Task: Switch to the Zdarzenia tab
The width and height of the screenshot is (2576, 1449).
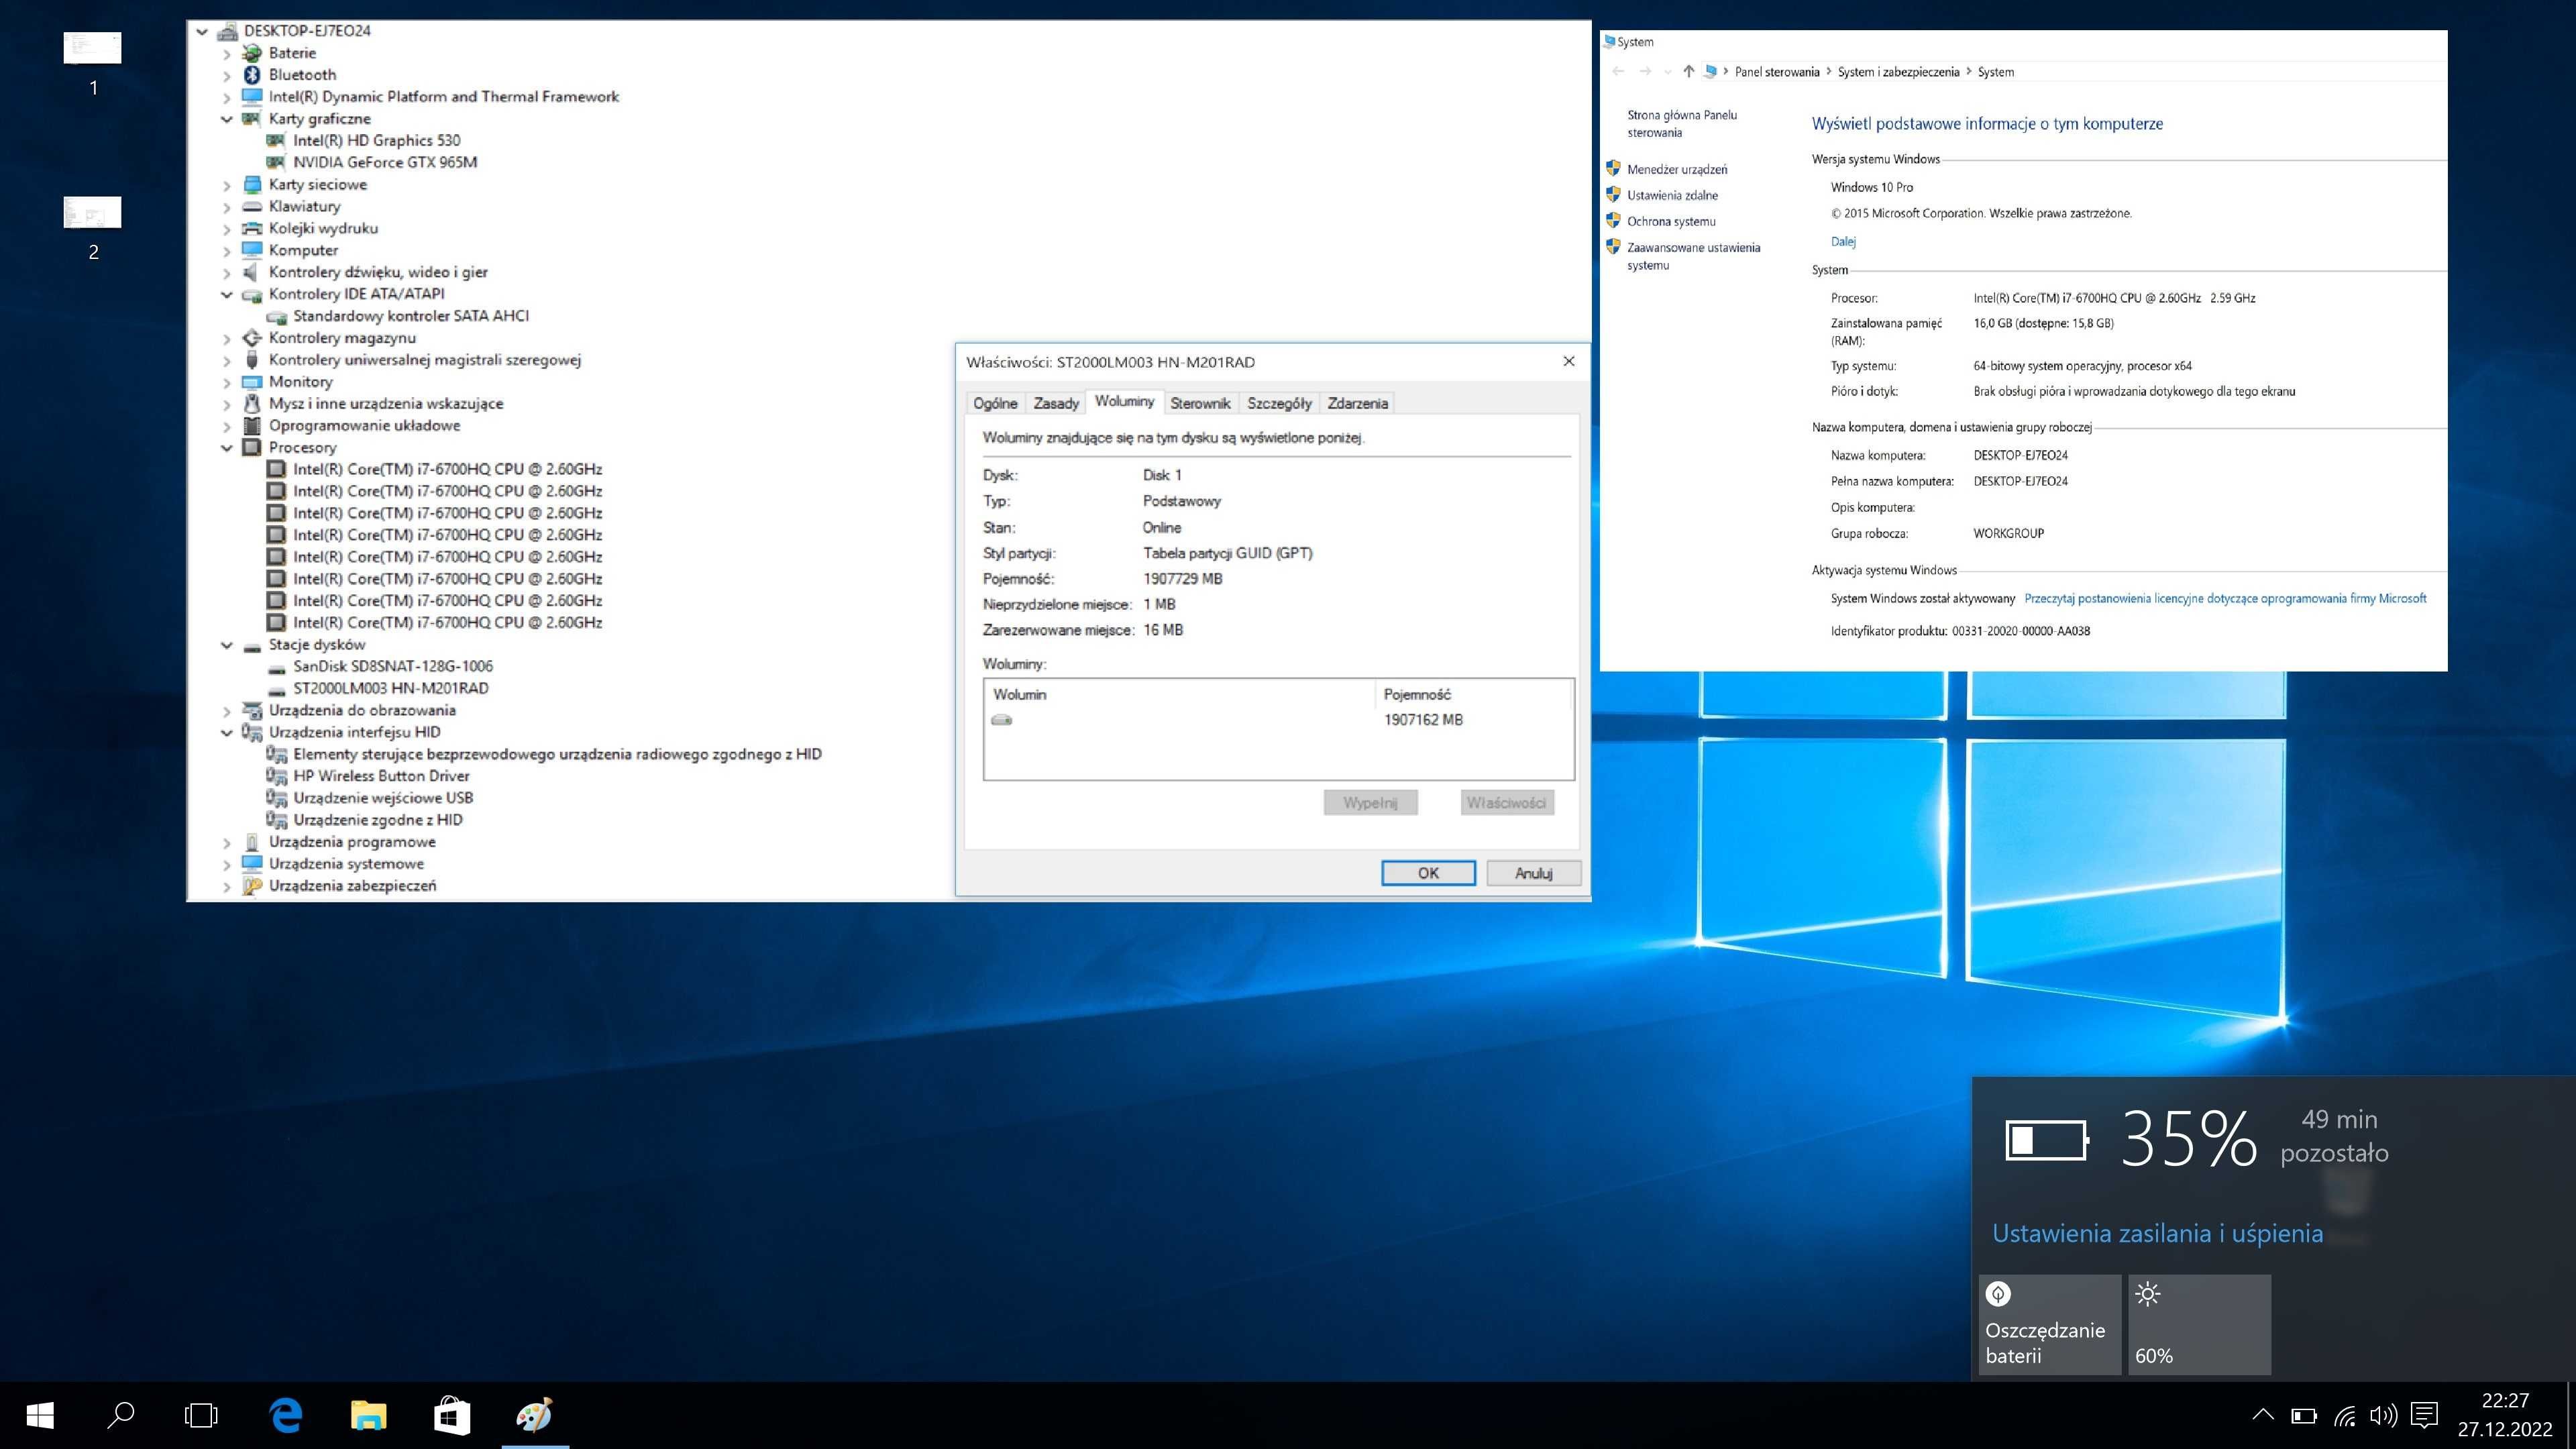Action: pos(1357,403)
